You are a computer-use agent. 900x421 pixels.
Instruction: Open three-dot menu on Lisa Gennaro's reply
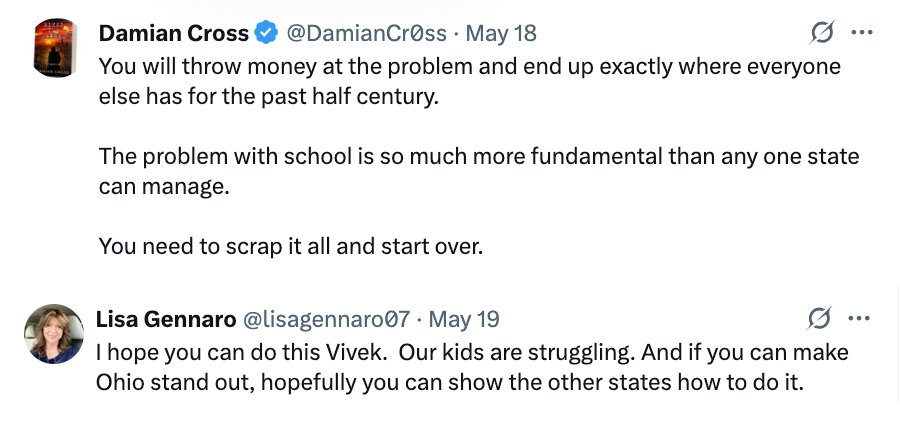[859, 319]
